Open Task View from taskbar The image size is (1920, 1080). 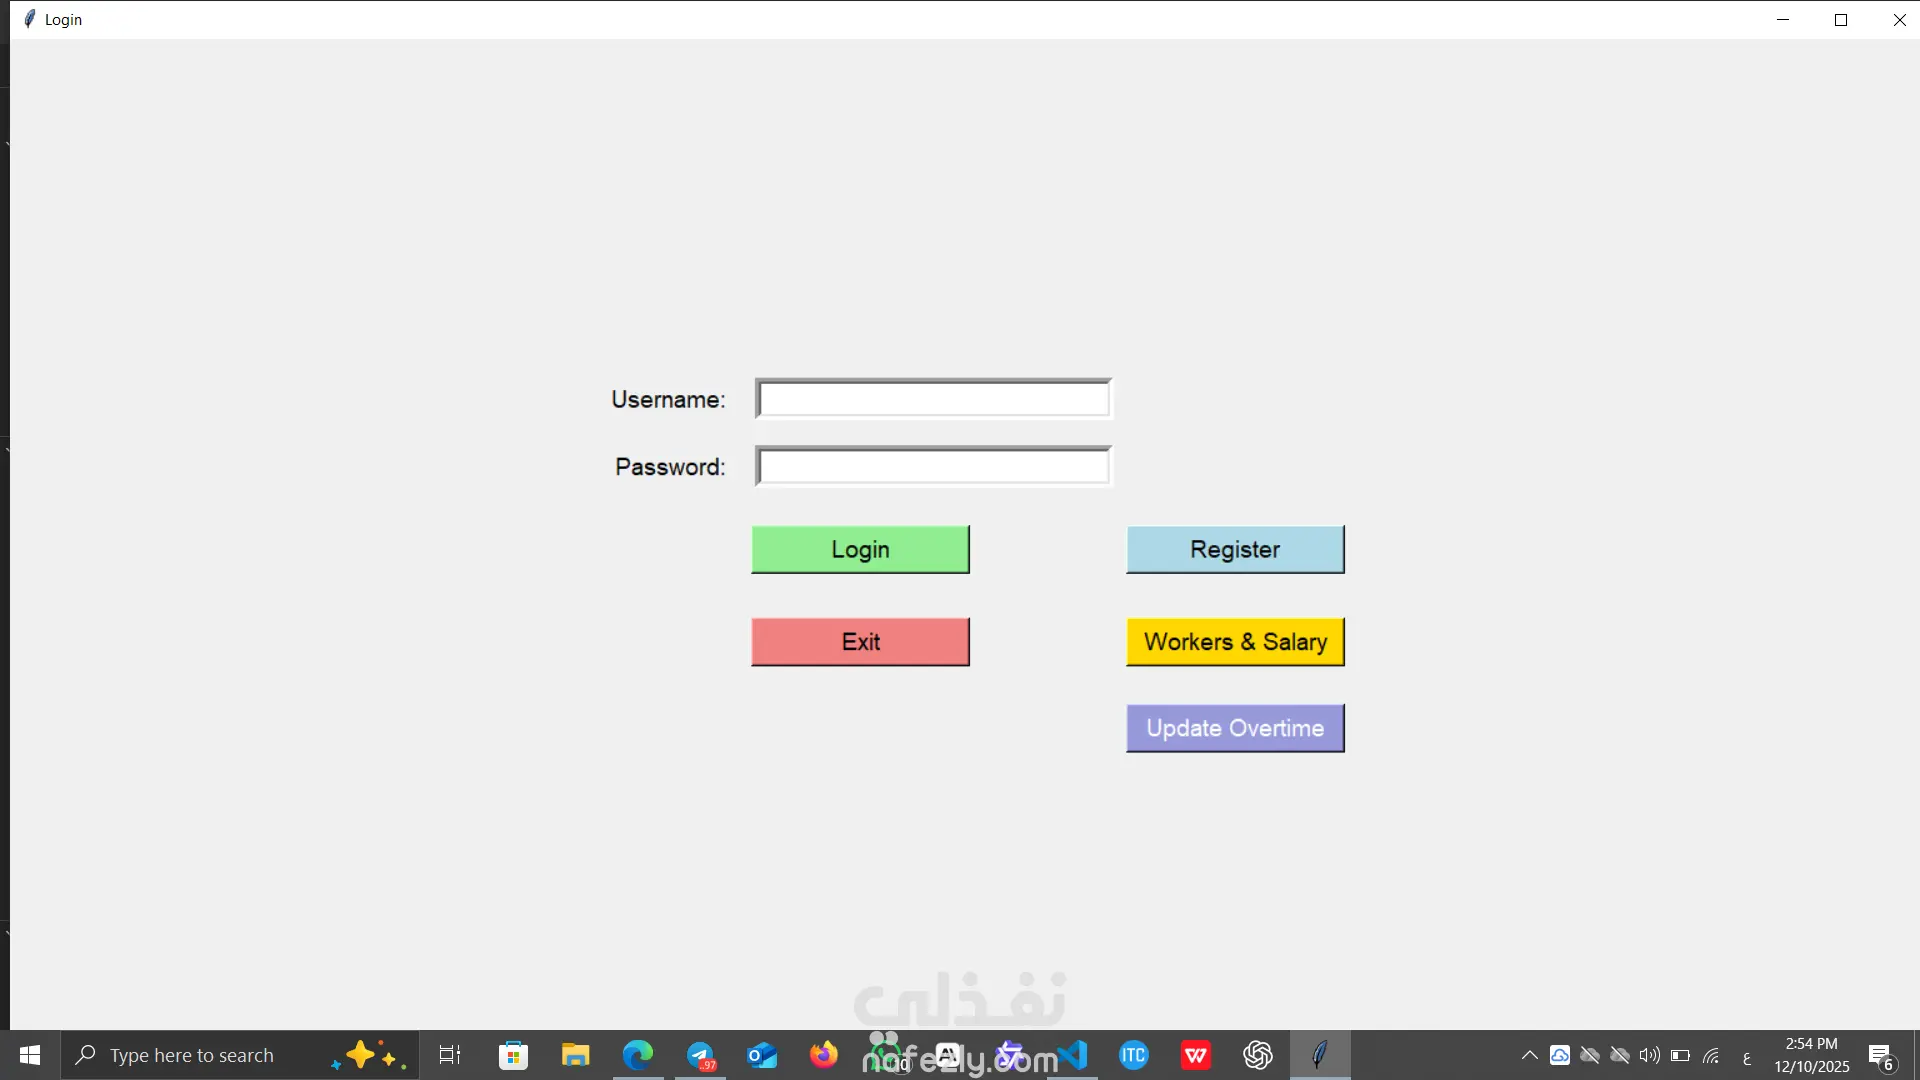coord(450,1055)
